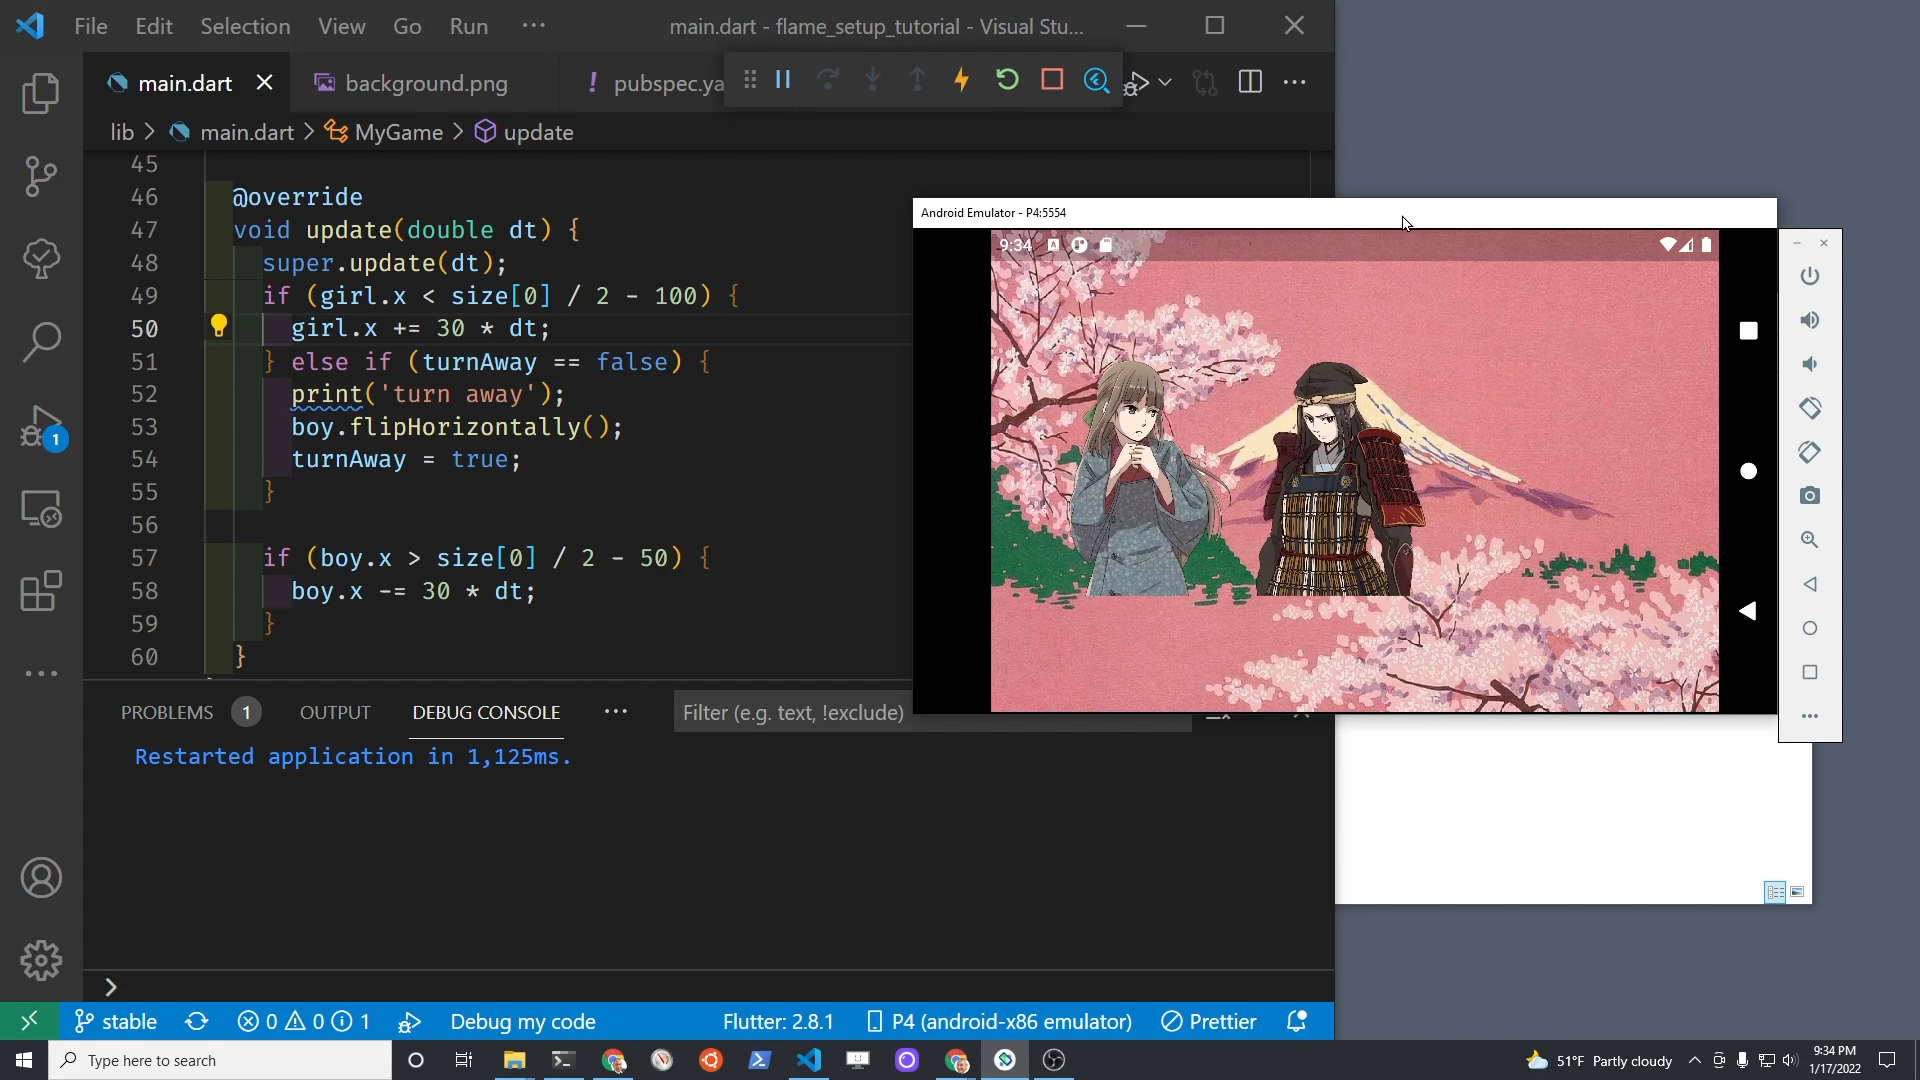
Task: Open the Run menu
Action: (x=469, y=26)
